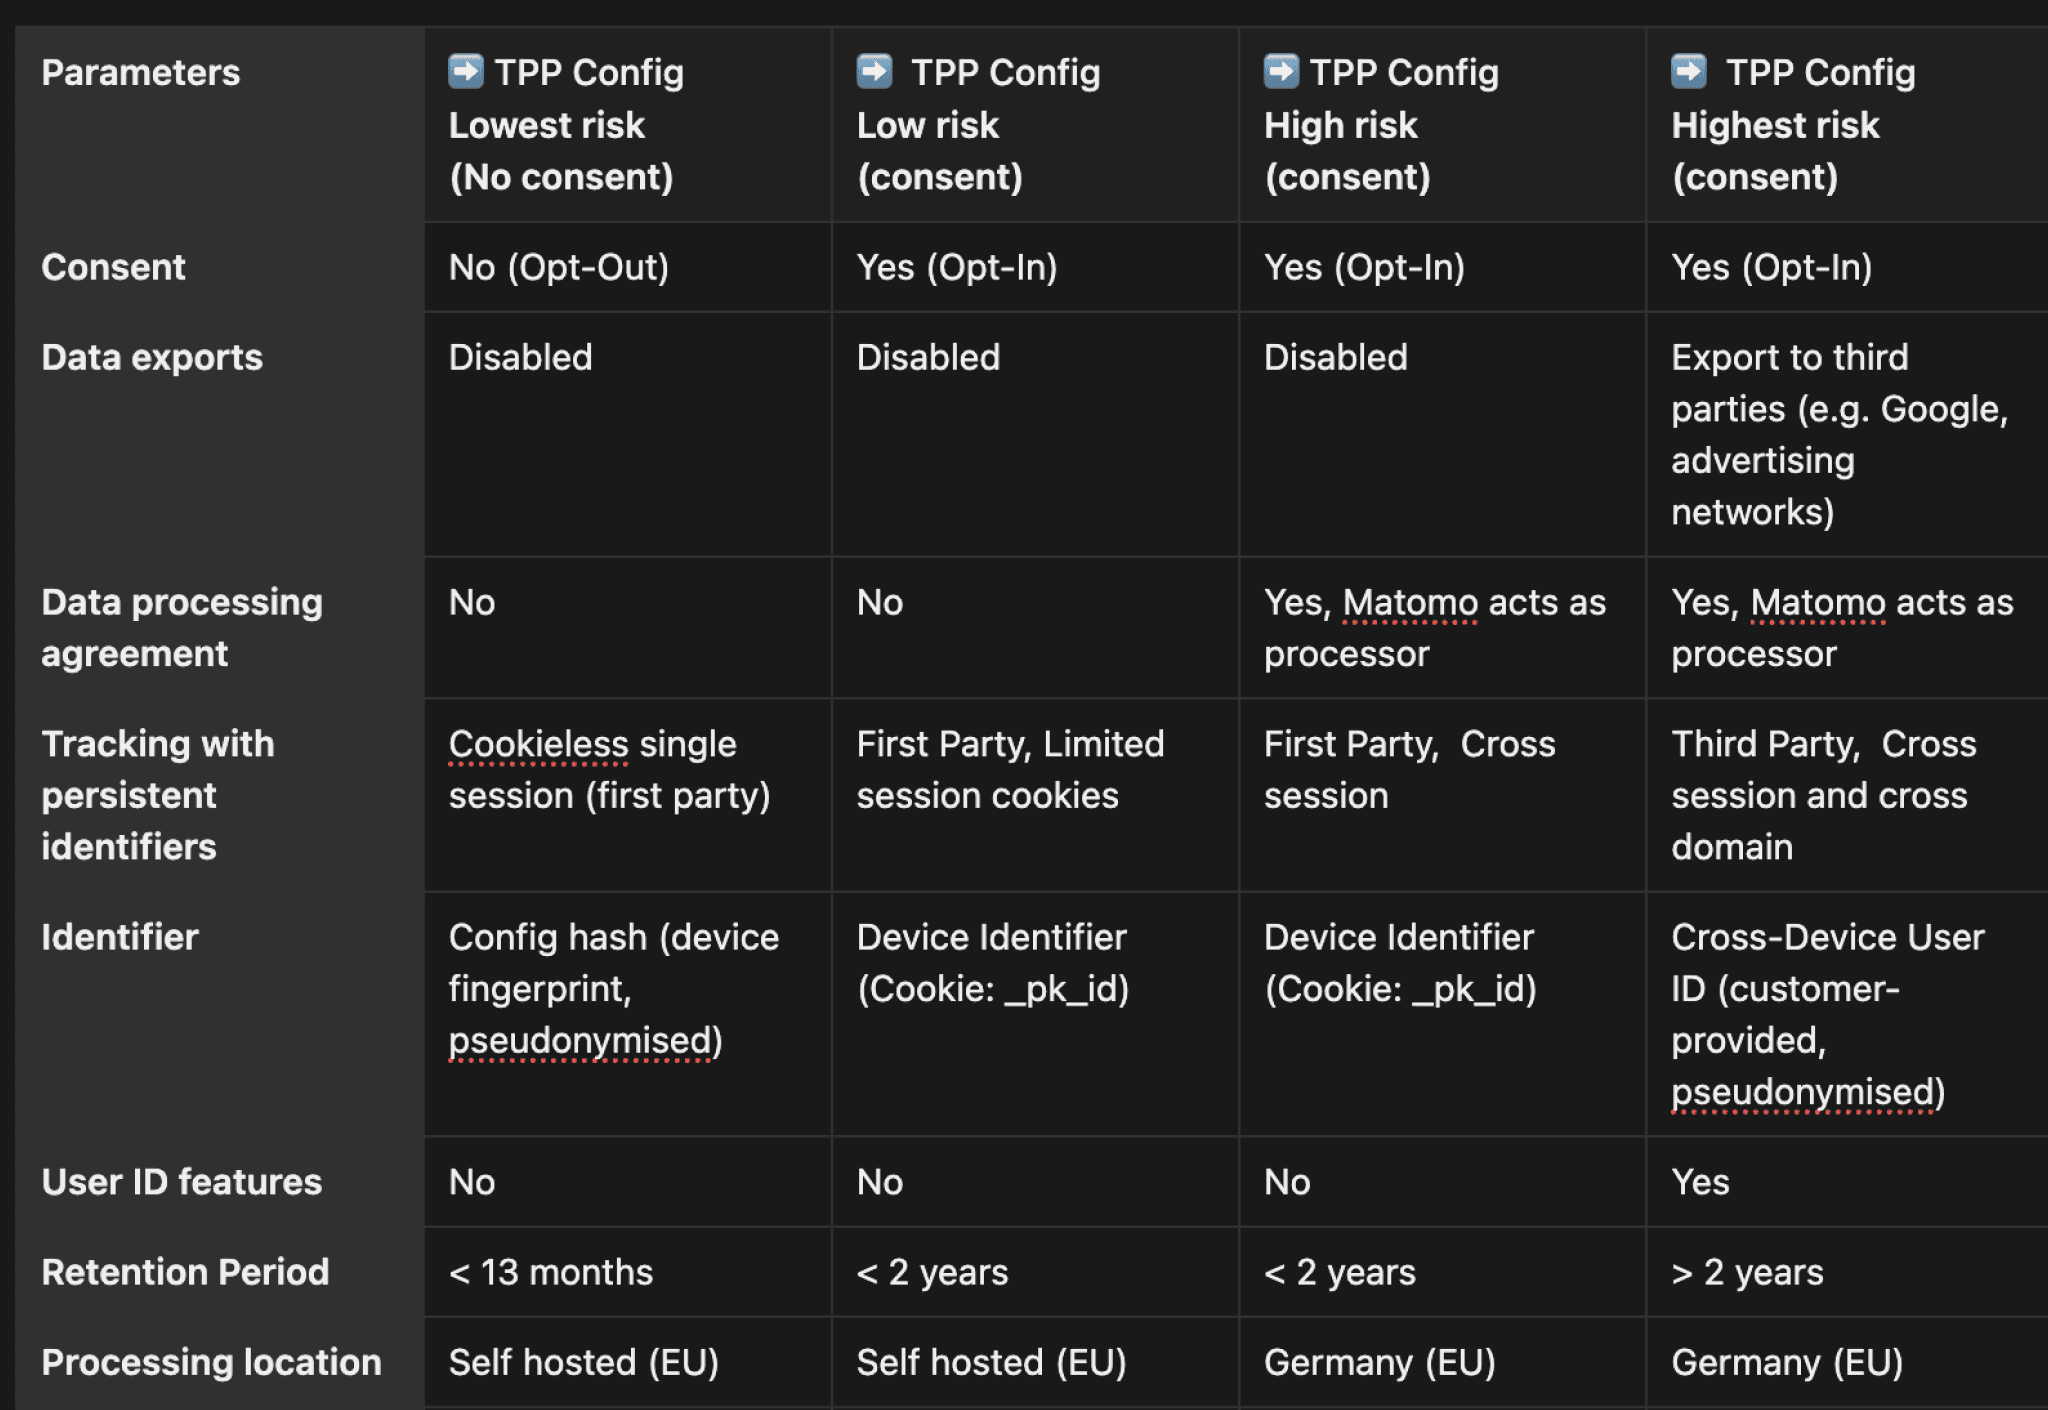The image size is (2048, 1410).
Task: Select 'First Party, Limited session cookies' cell
Action: coord(1010,769)
